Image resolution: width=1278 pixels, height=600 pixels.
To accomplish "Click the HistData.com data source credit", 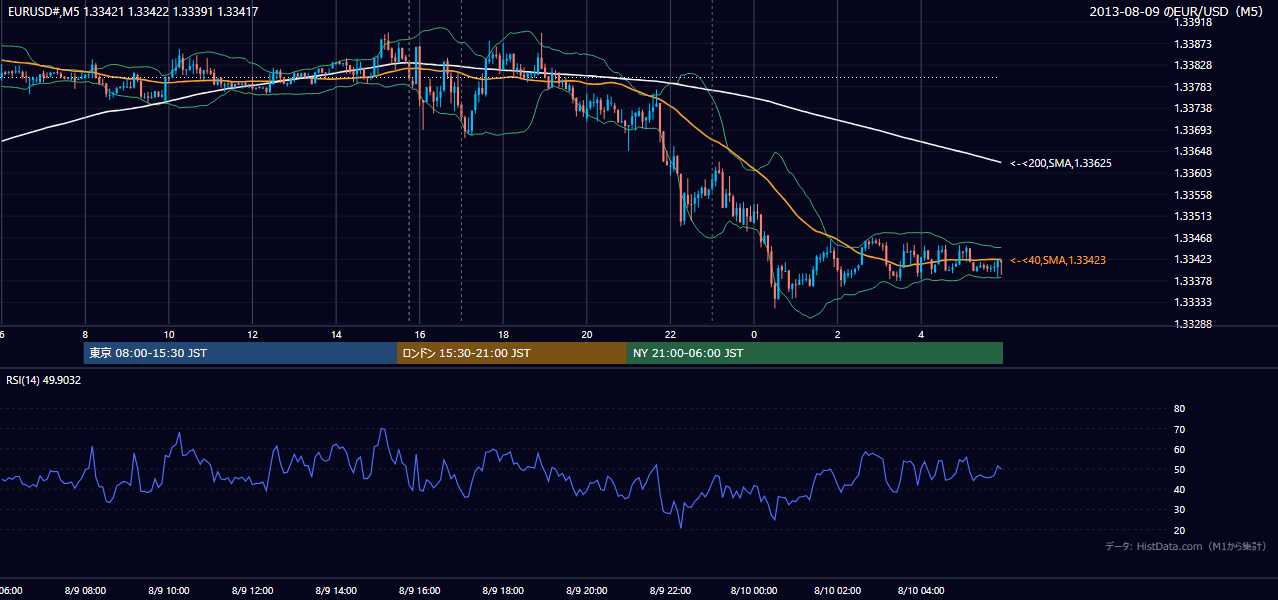I will click(1185, 546).
